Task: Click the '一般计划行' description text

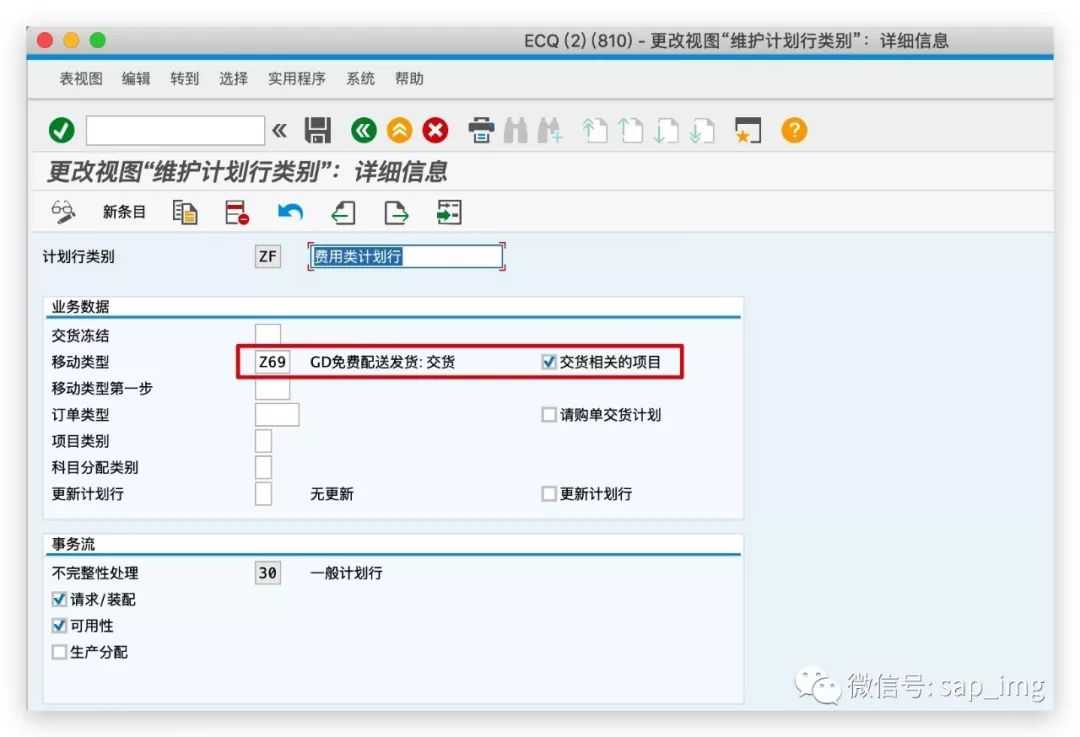Action: [346, 572]
